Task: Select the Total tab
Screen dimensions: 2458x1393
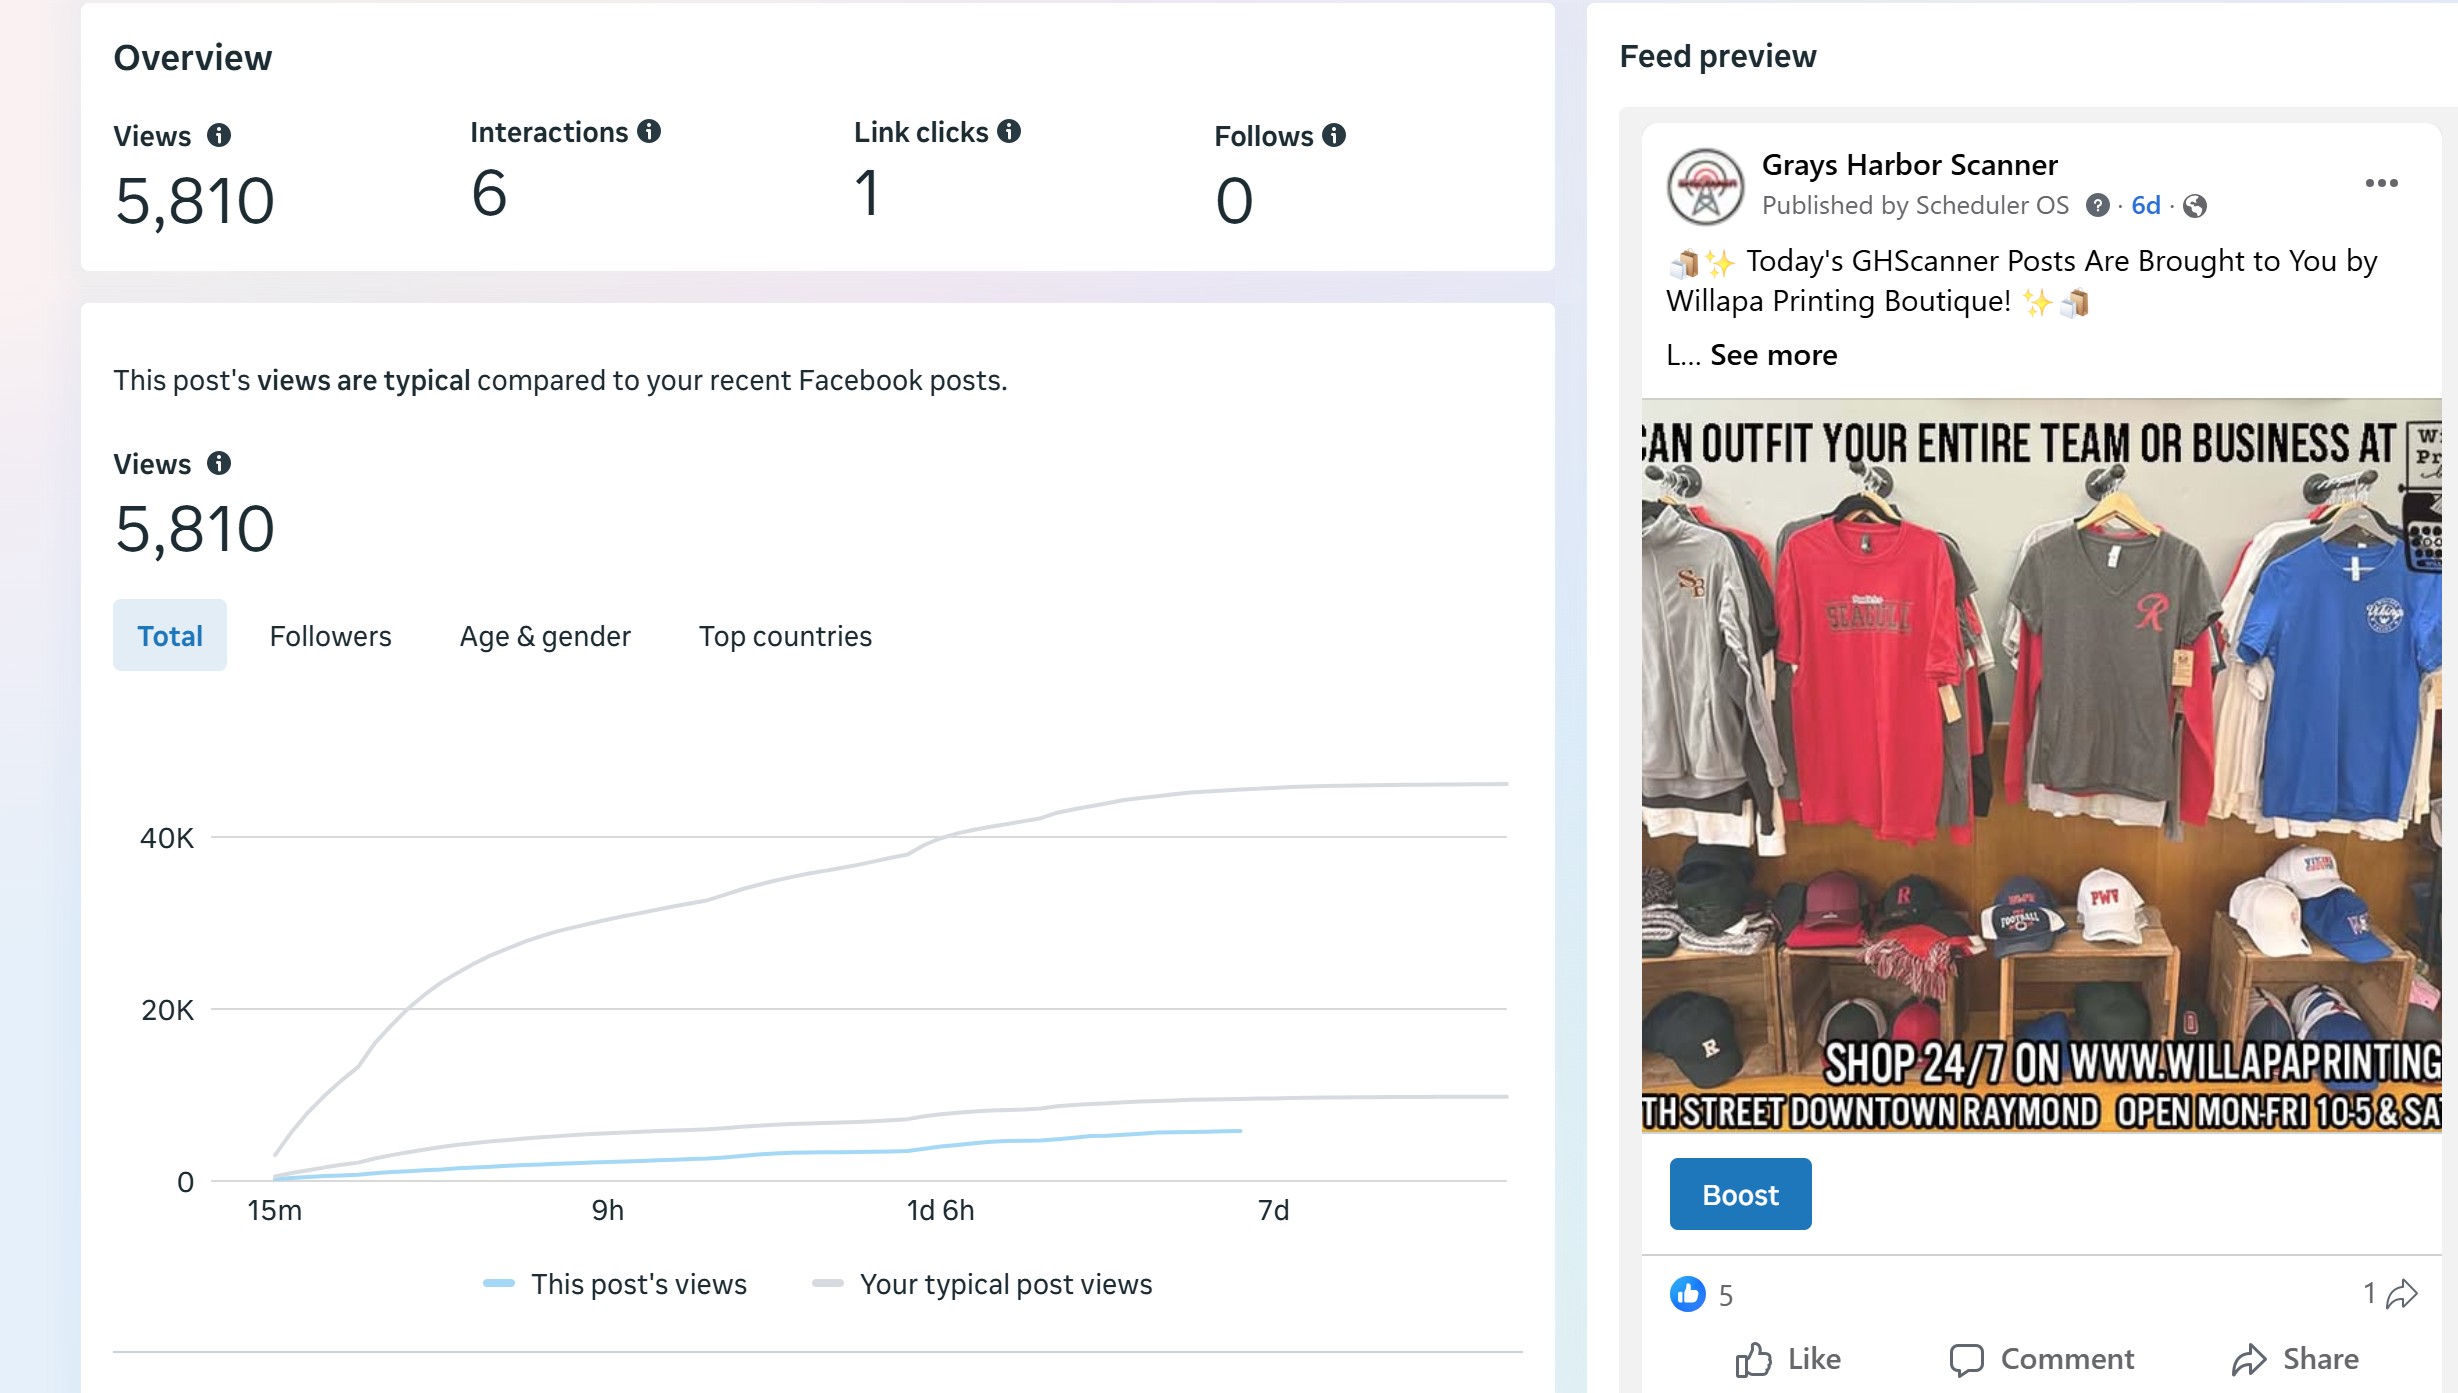Action: click(170, 636)
